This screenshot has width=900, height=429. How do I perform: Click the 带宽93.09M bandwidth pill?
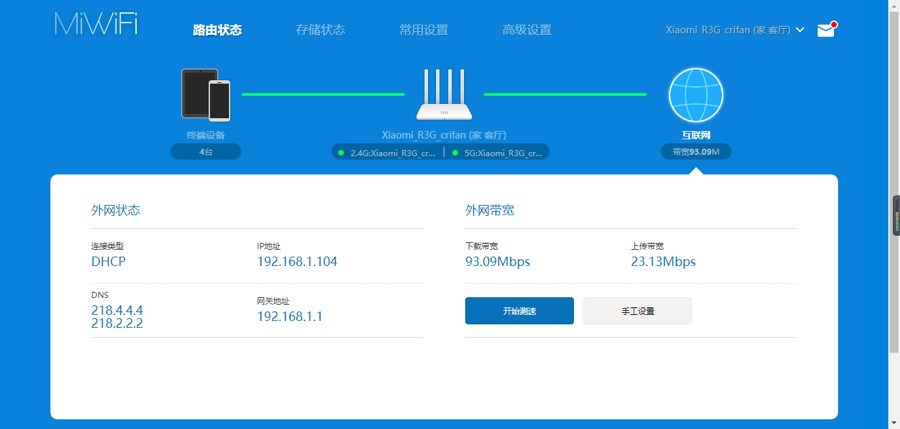tap(696, 152)
